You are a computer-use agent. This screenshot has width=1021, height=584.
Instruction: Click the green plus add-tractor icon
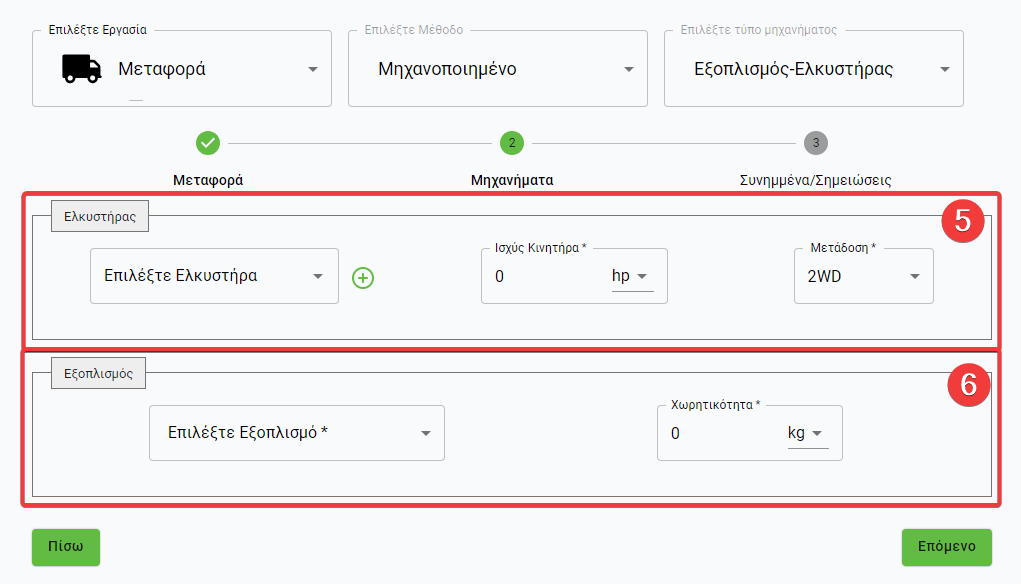coord(363,278)
